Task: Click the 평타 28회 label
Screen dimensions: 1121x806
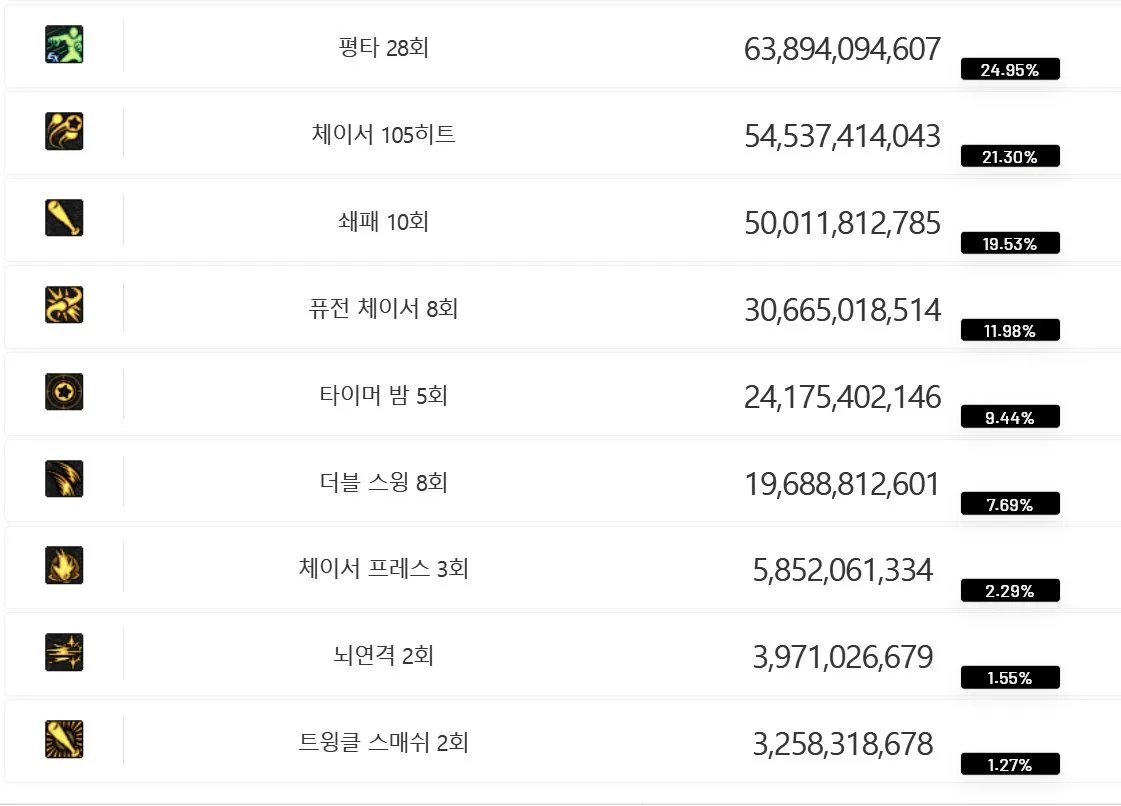Action: click(384, 48)
